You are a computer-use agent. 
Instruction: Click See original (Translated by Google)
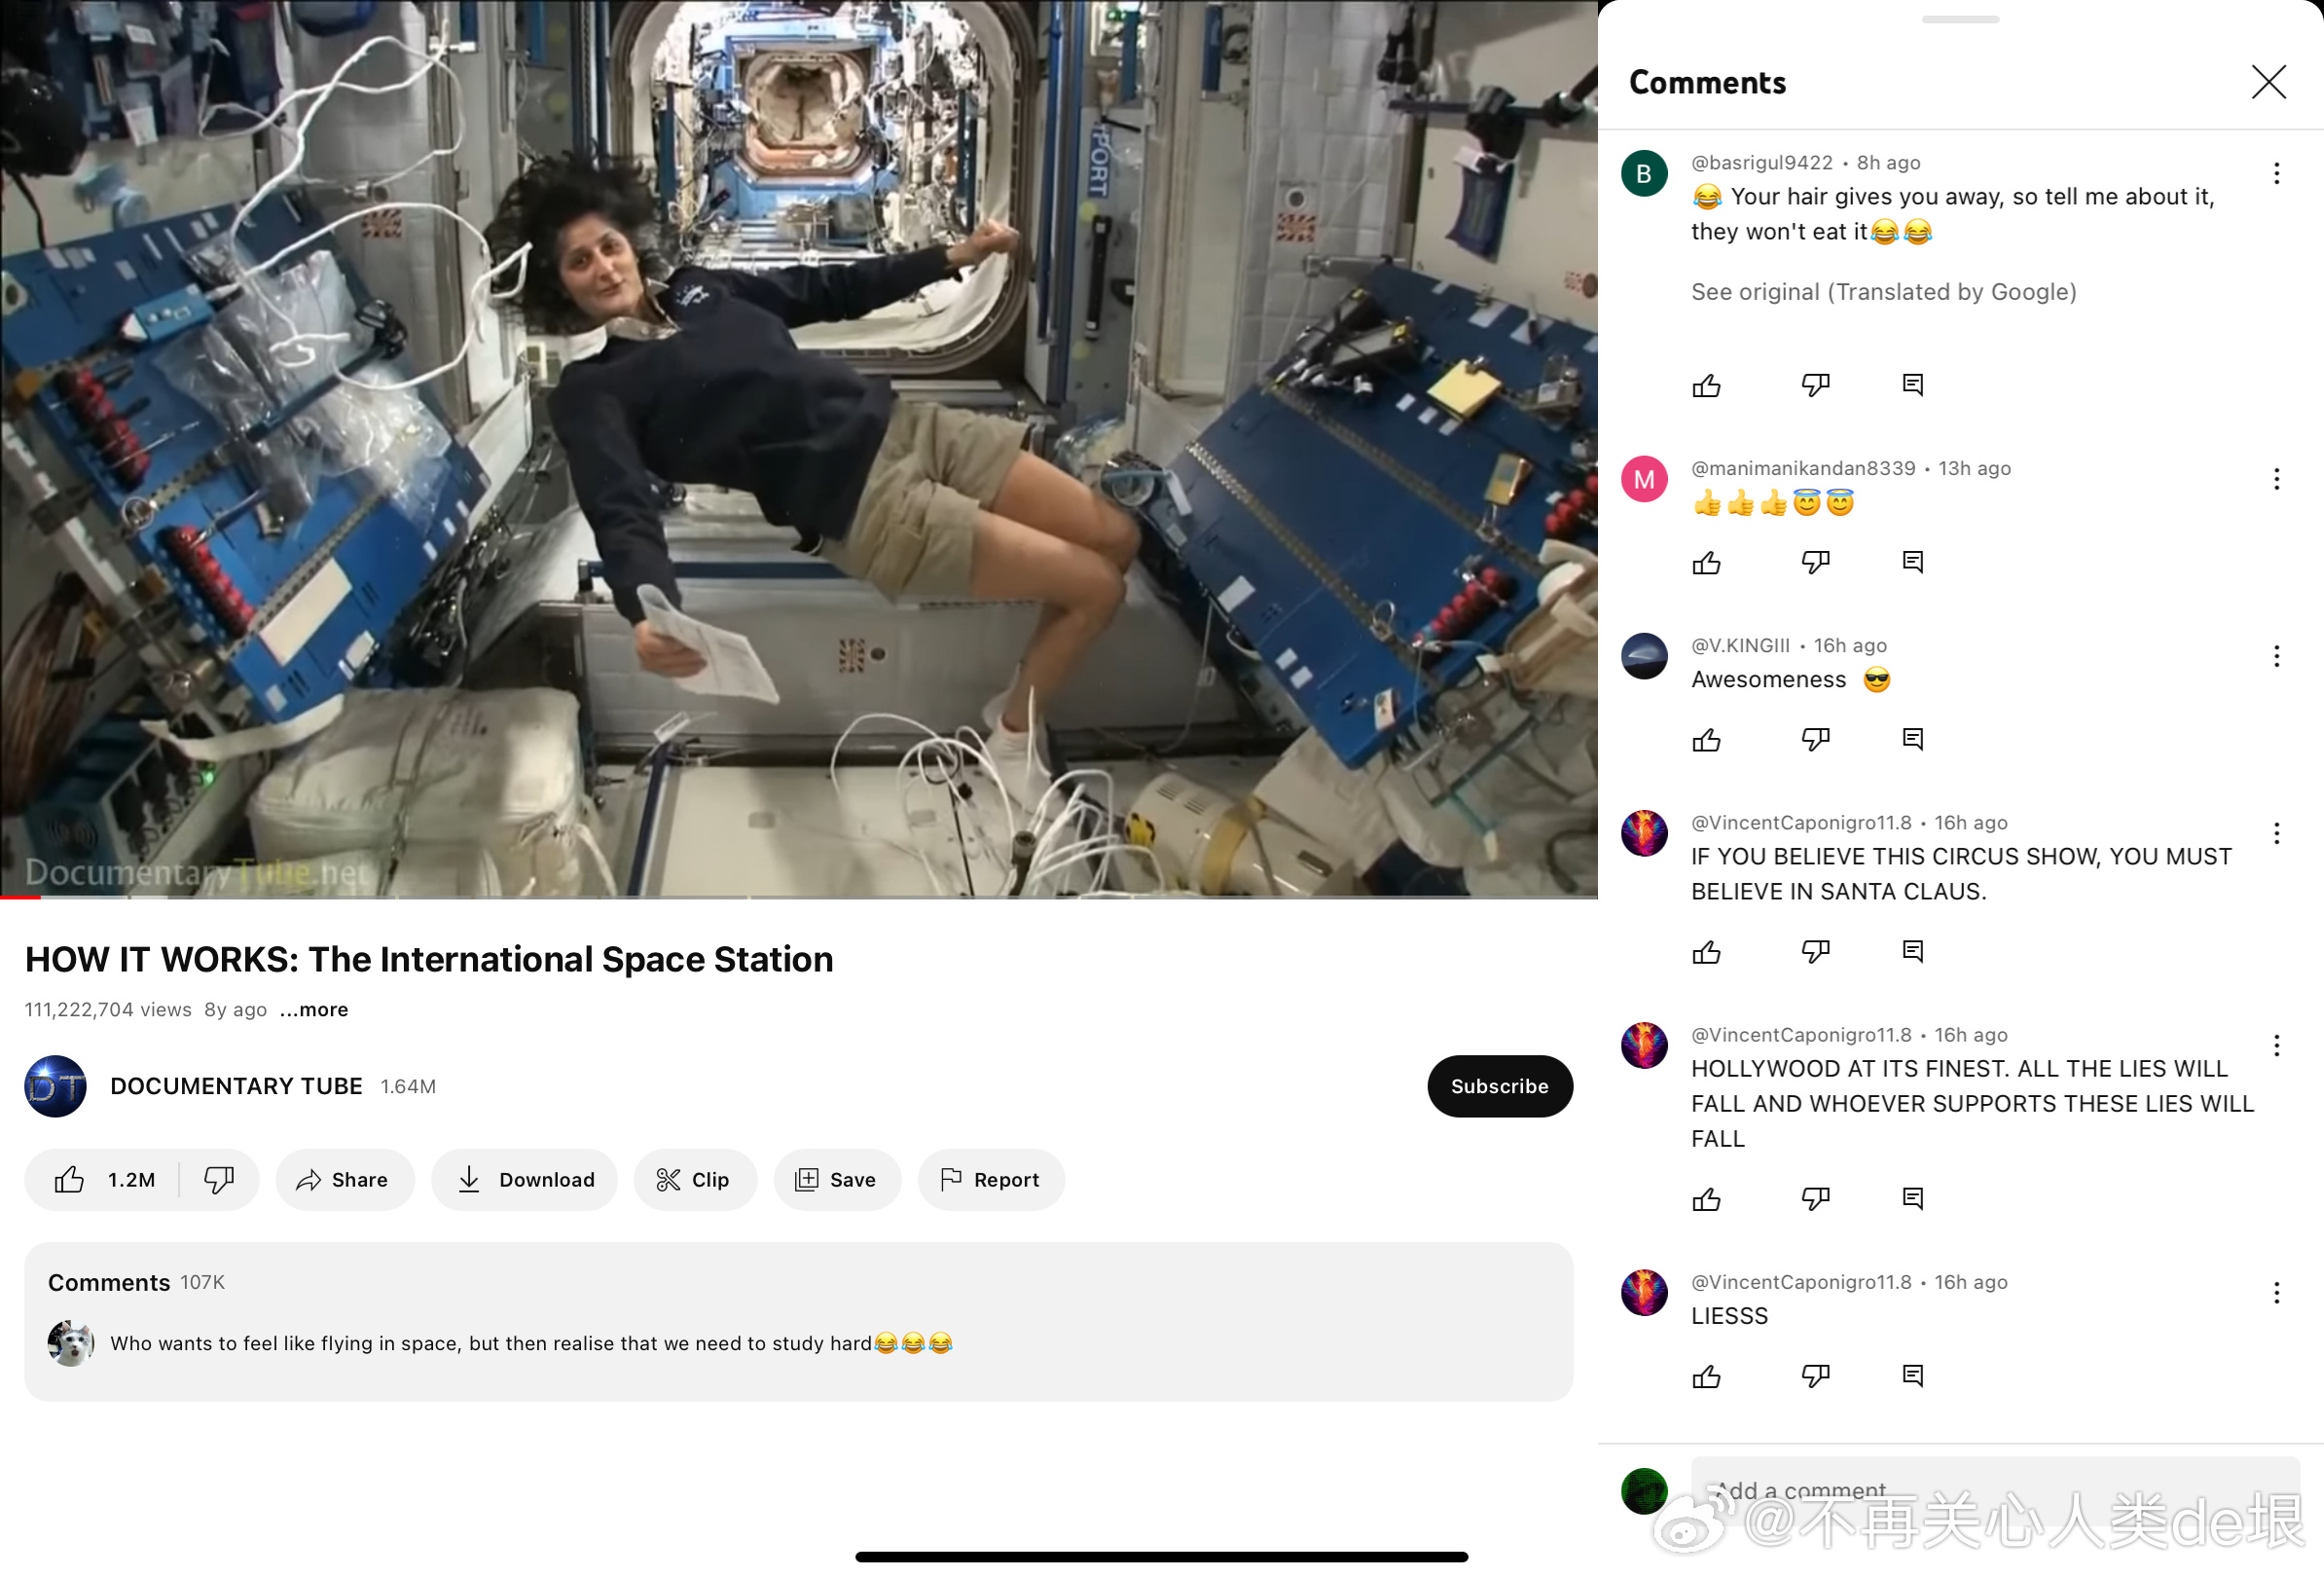[x=1883, y=292]
